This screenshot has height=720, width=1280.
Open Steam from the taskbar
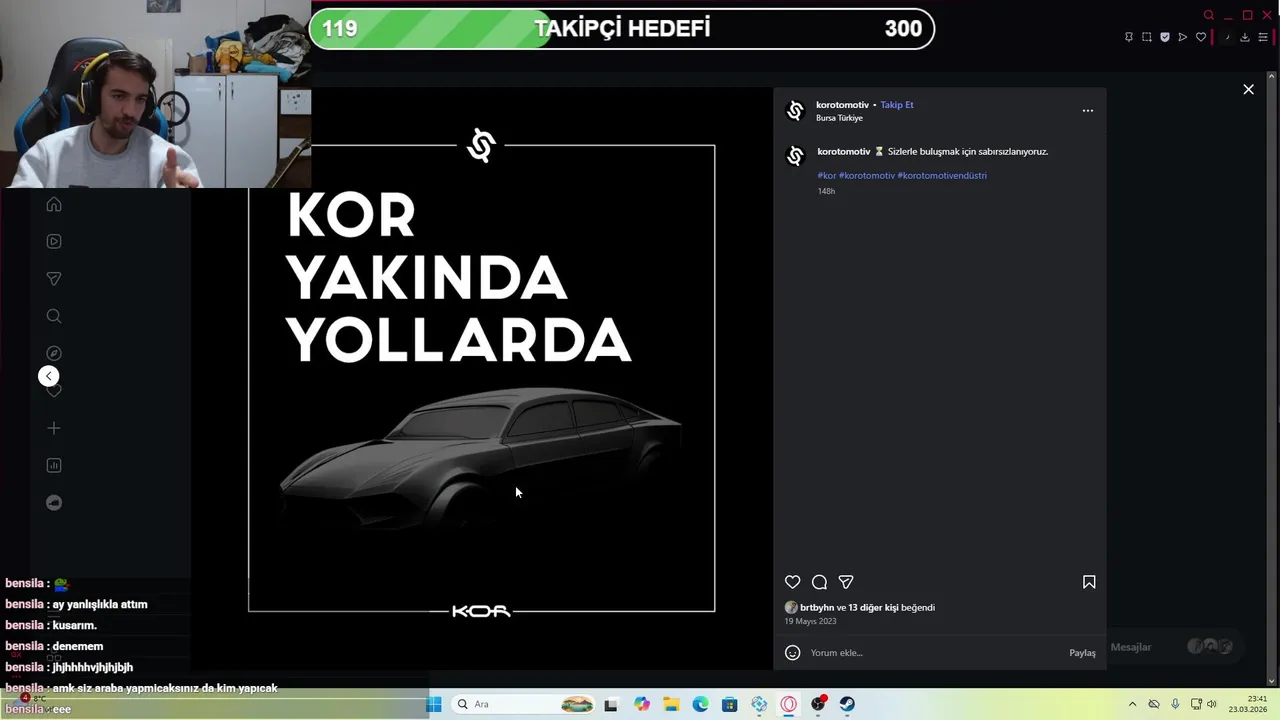point(848,704)
